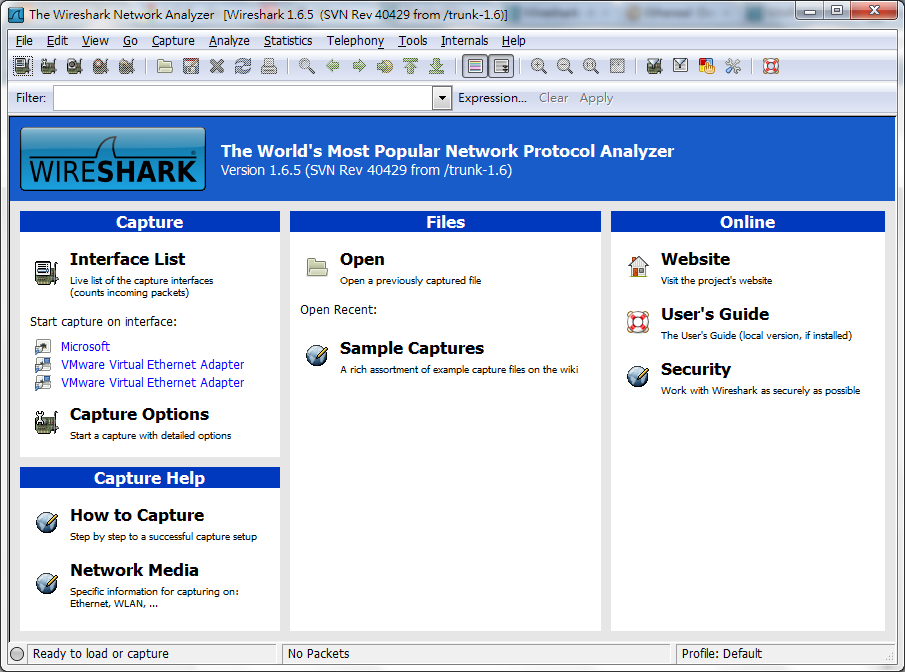Open Coloring rules toolbar icon

click(706, 66)
